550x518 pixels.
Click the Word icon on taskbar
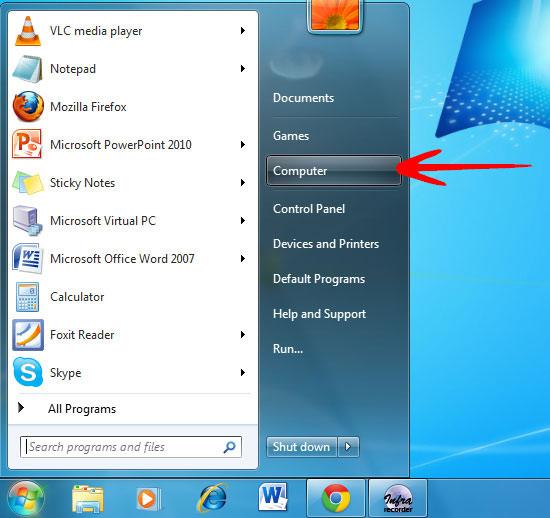(273, 498)
